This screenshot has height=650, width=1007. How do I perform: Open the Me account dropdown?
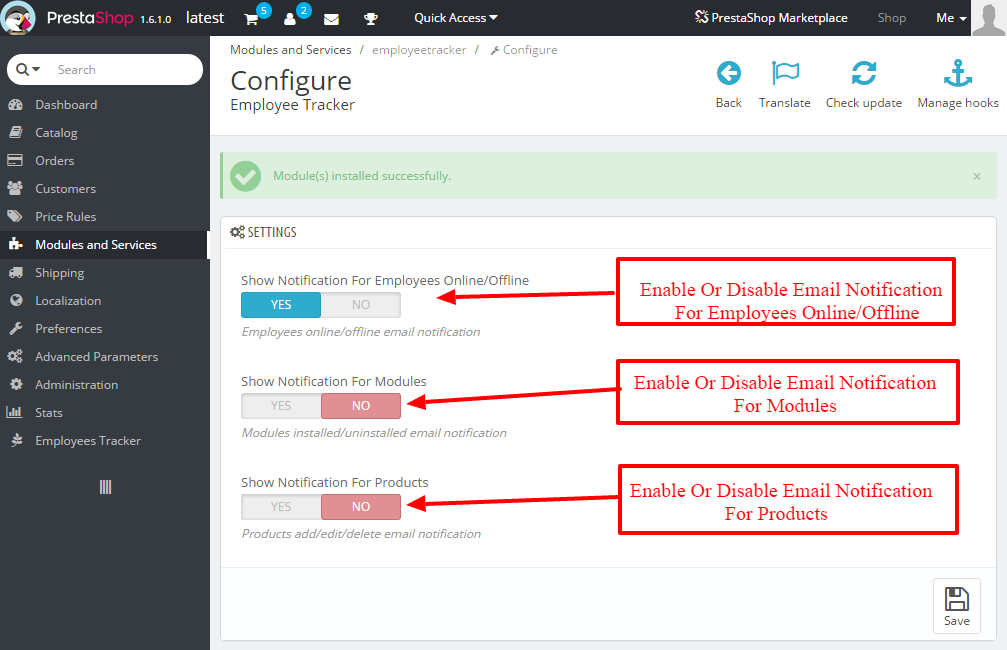pyautogui.click(x=951, y=18)
